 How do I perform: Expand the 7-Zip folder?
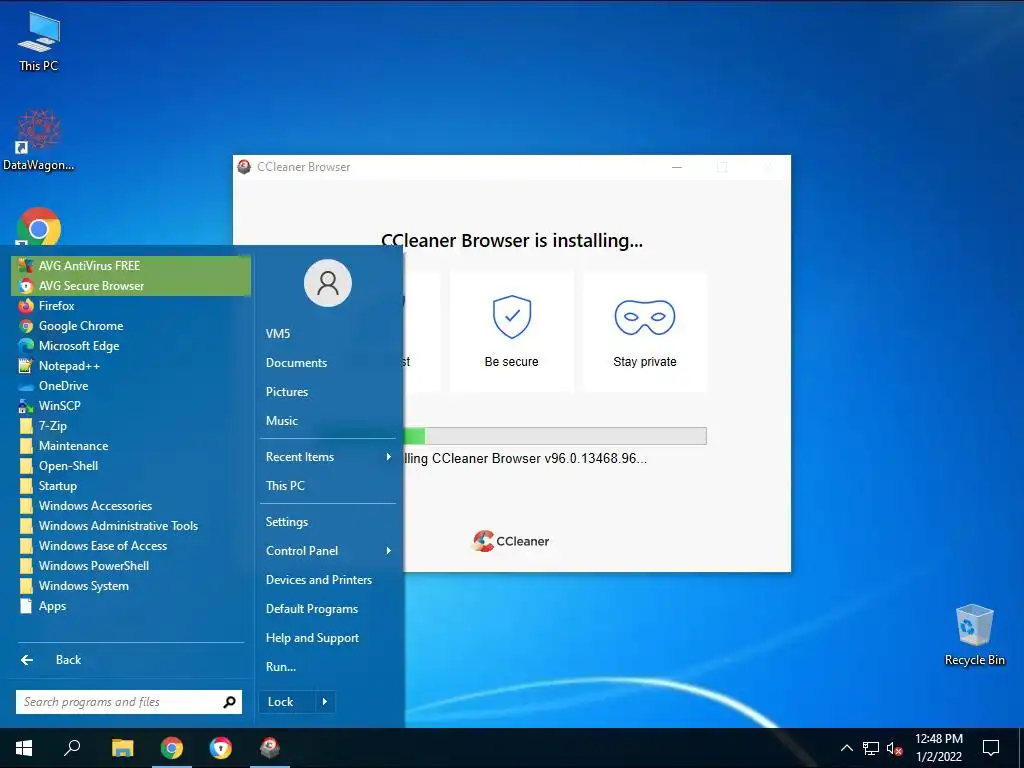pyautogui.click(x=131, y=426)
